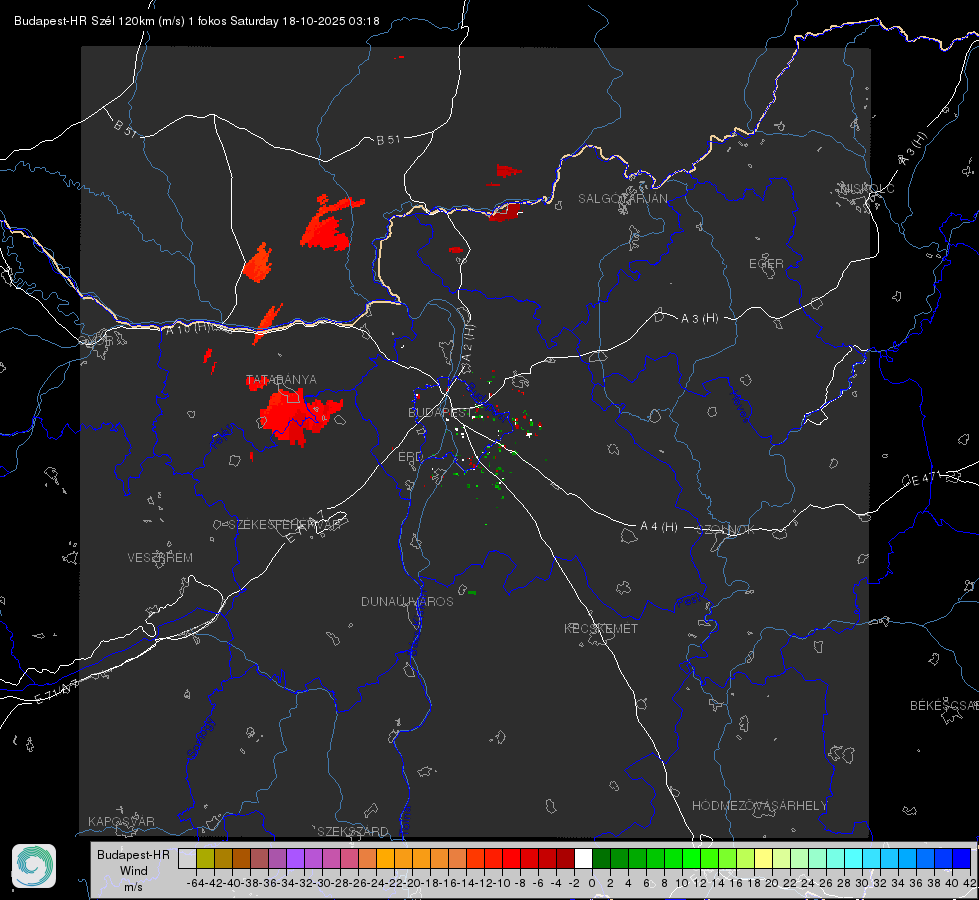The image size is (979, 900).
Task: Click the blue Heves county label
Action: click(x=739, y=406)
